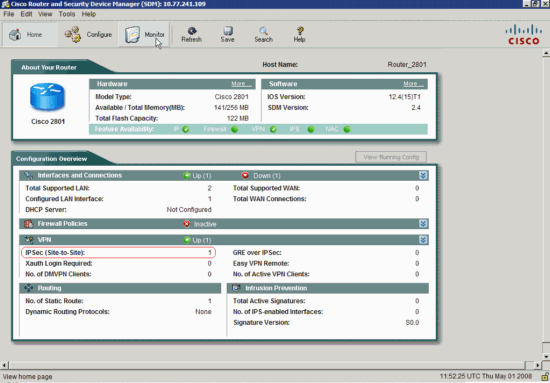550x383 pixels.
Task: Click the Hardware More link
Action: tap(241, 84)
